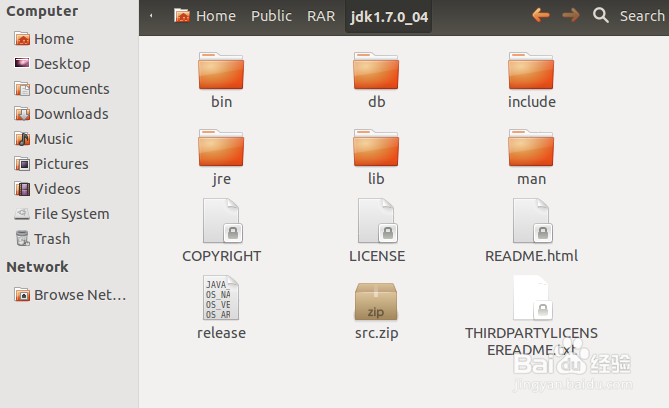669x408 pixels.
Task: Select the README.html file icon
Action: pyautogui.click(x=532, y=221)
